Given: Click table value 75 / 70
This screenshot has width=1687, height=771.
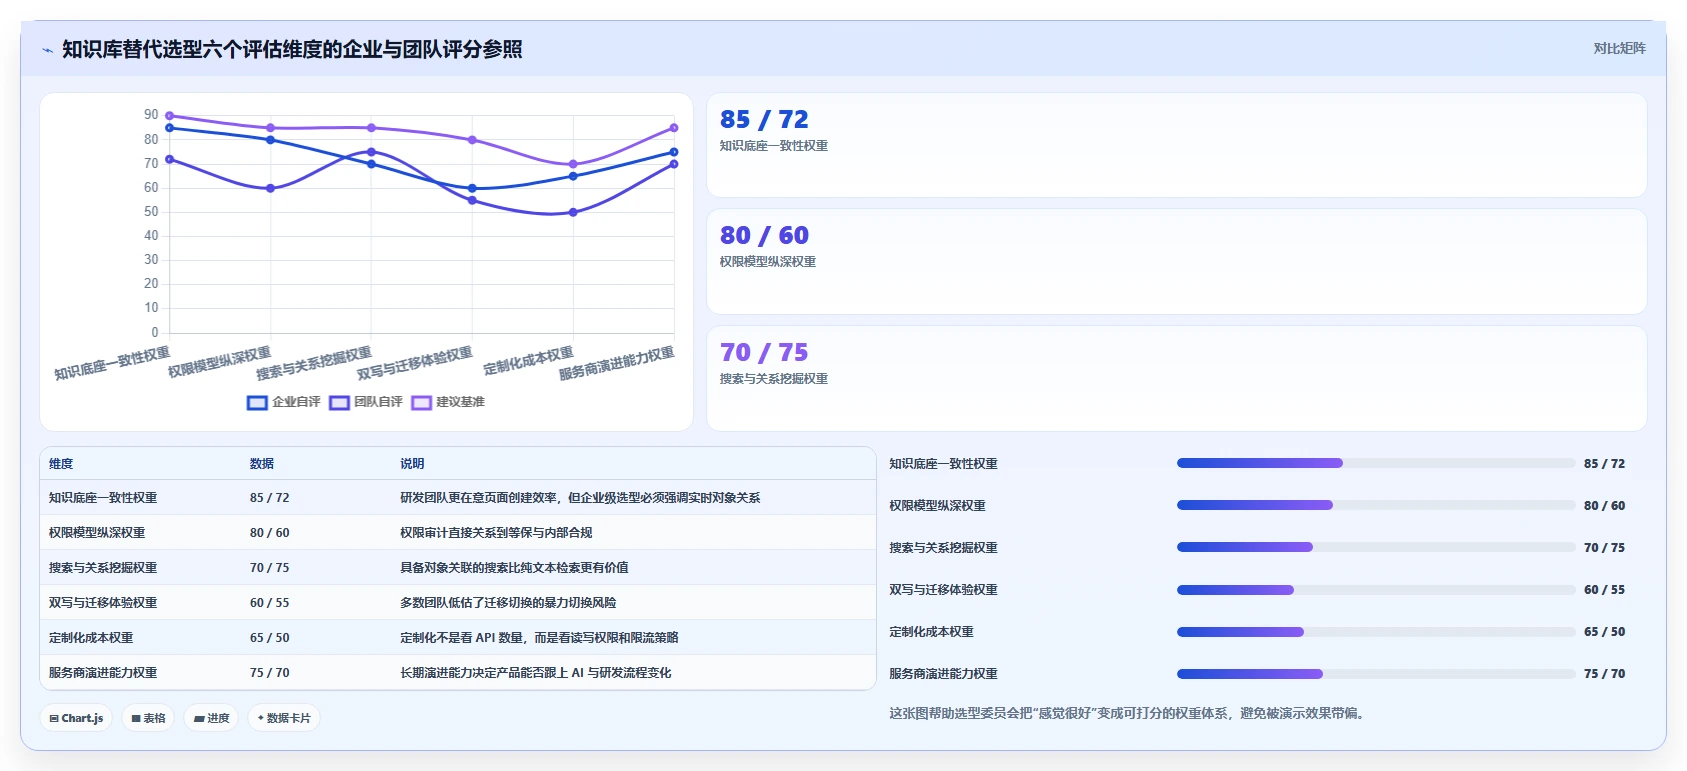Looking at the screenshot, I should click(x=270, y=672).
